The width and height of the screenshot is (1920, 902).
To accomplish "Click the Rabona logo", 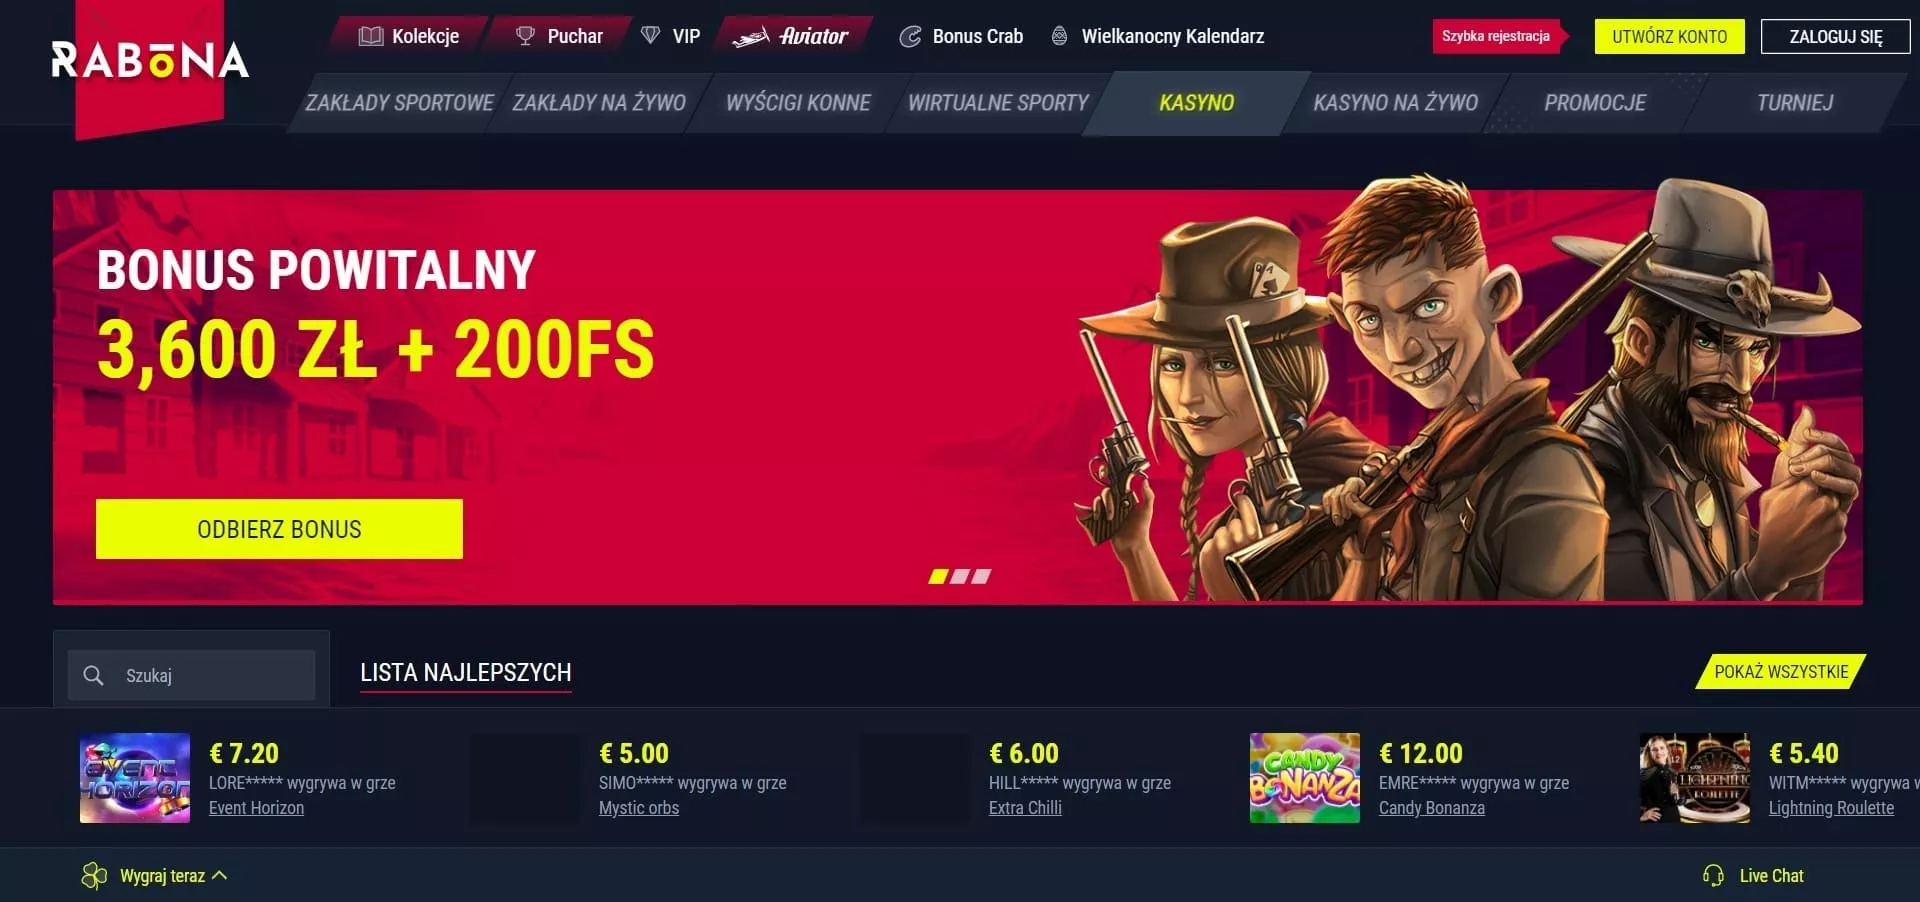I will click(x=150, y=60).
